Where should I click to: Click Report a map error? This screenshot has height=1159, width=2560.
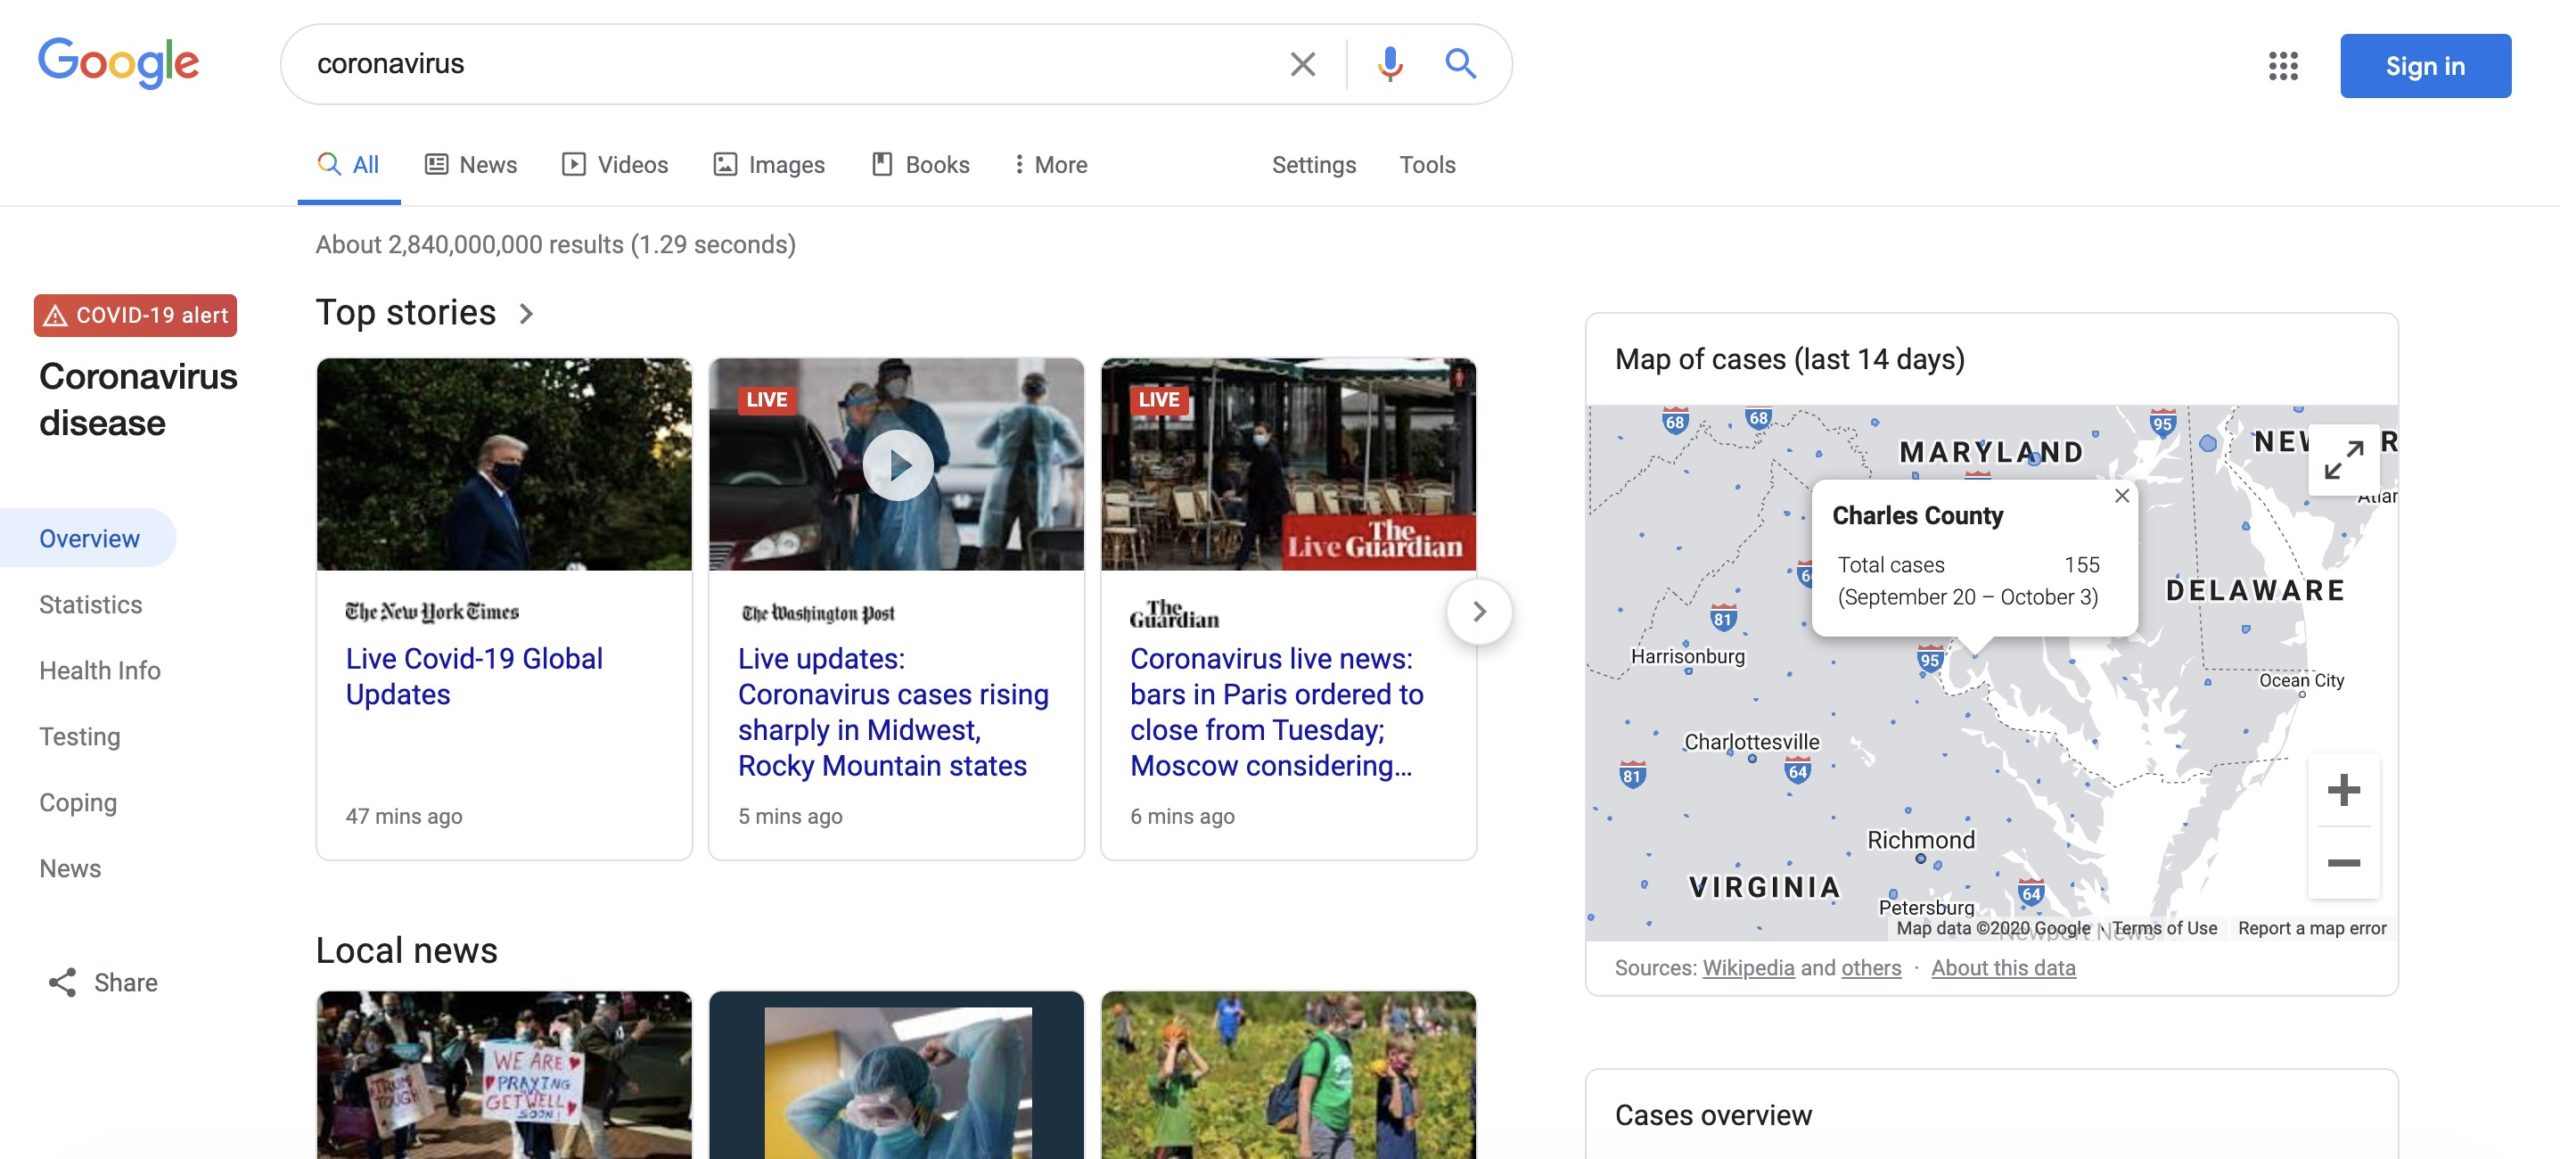[x=2312, y=928]
